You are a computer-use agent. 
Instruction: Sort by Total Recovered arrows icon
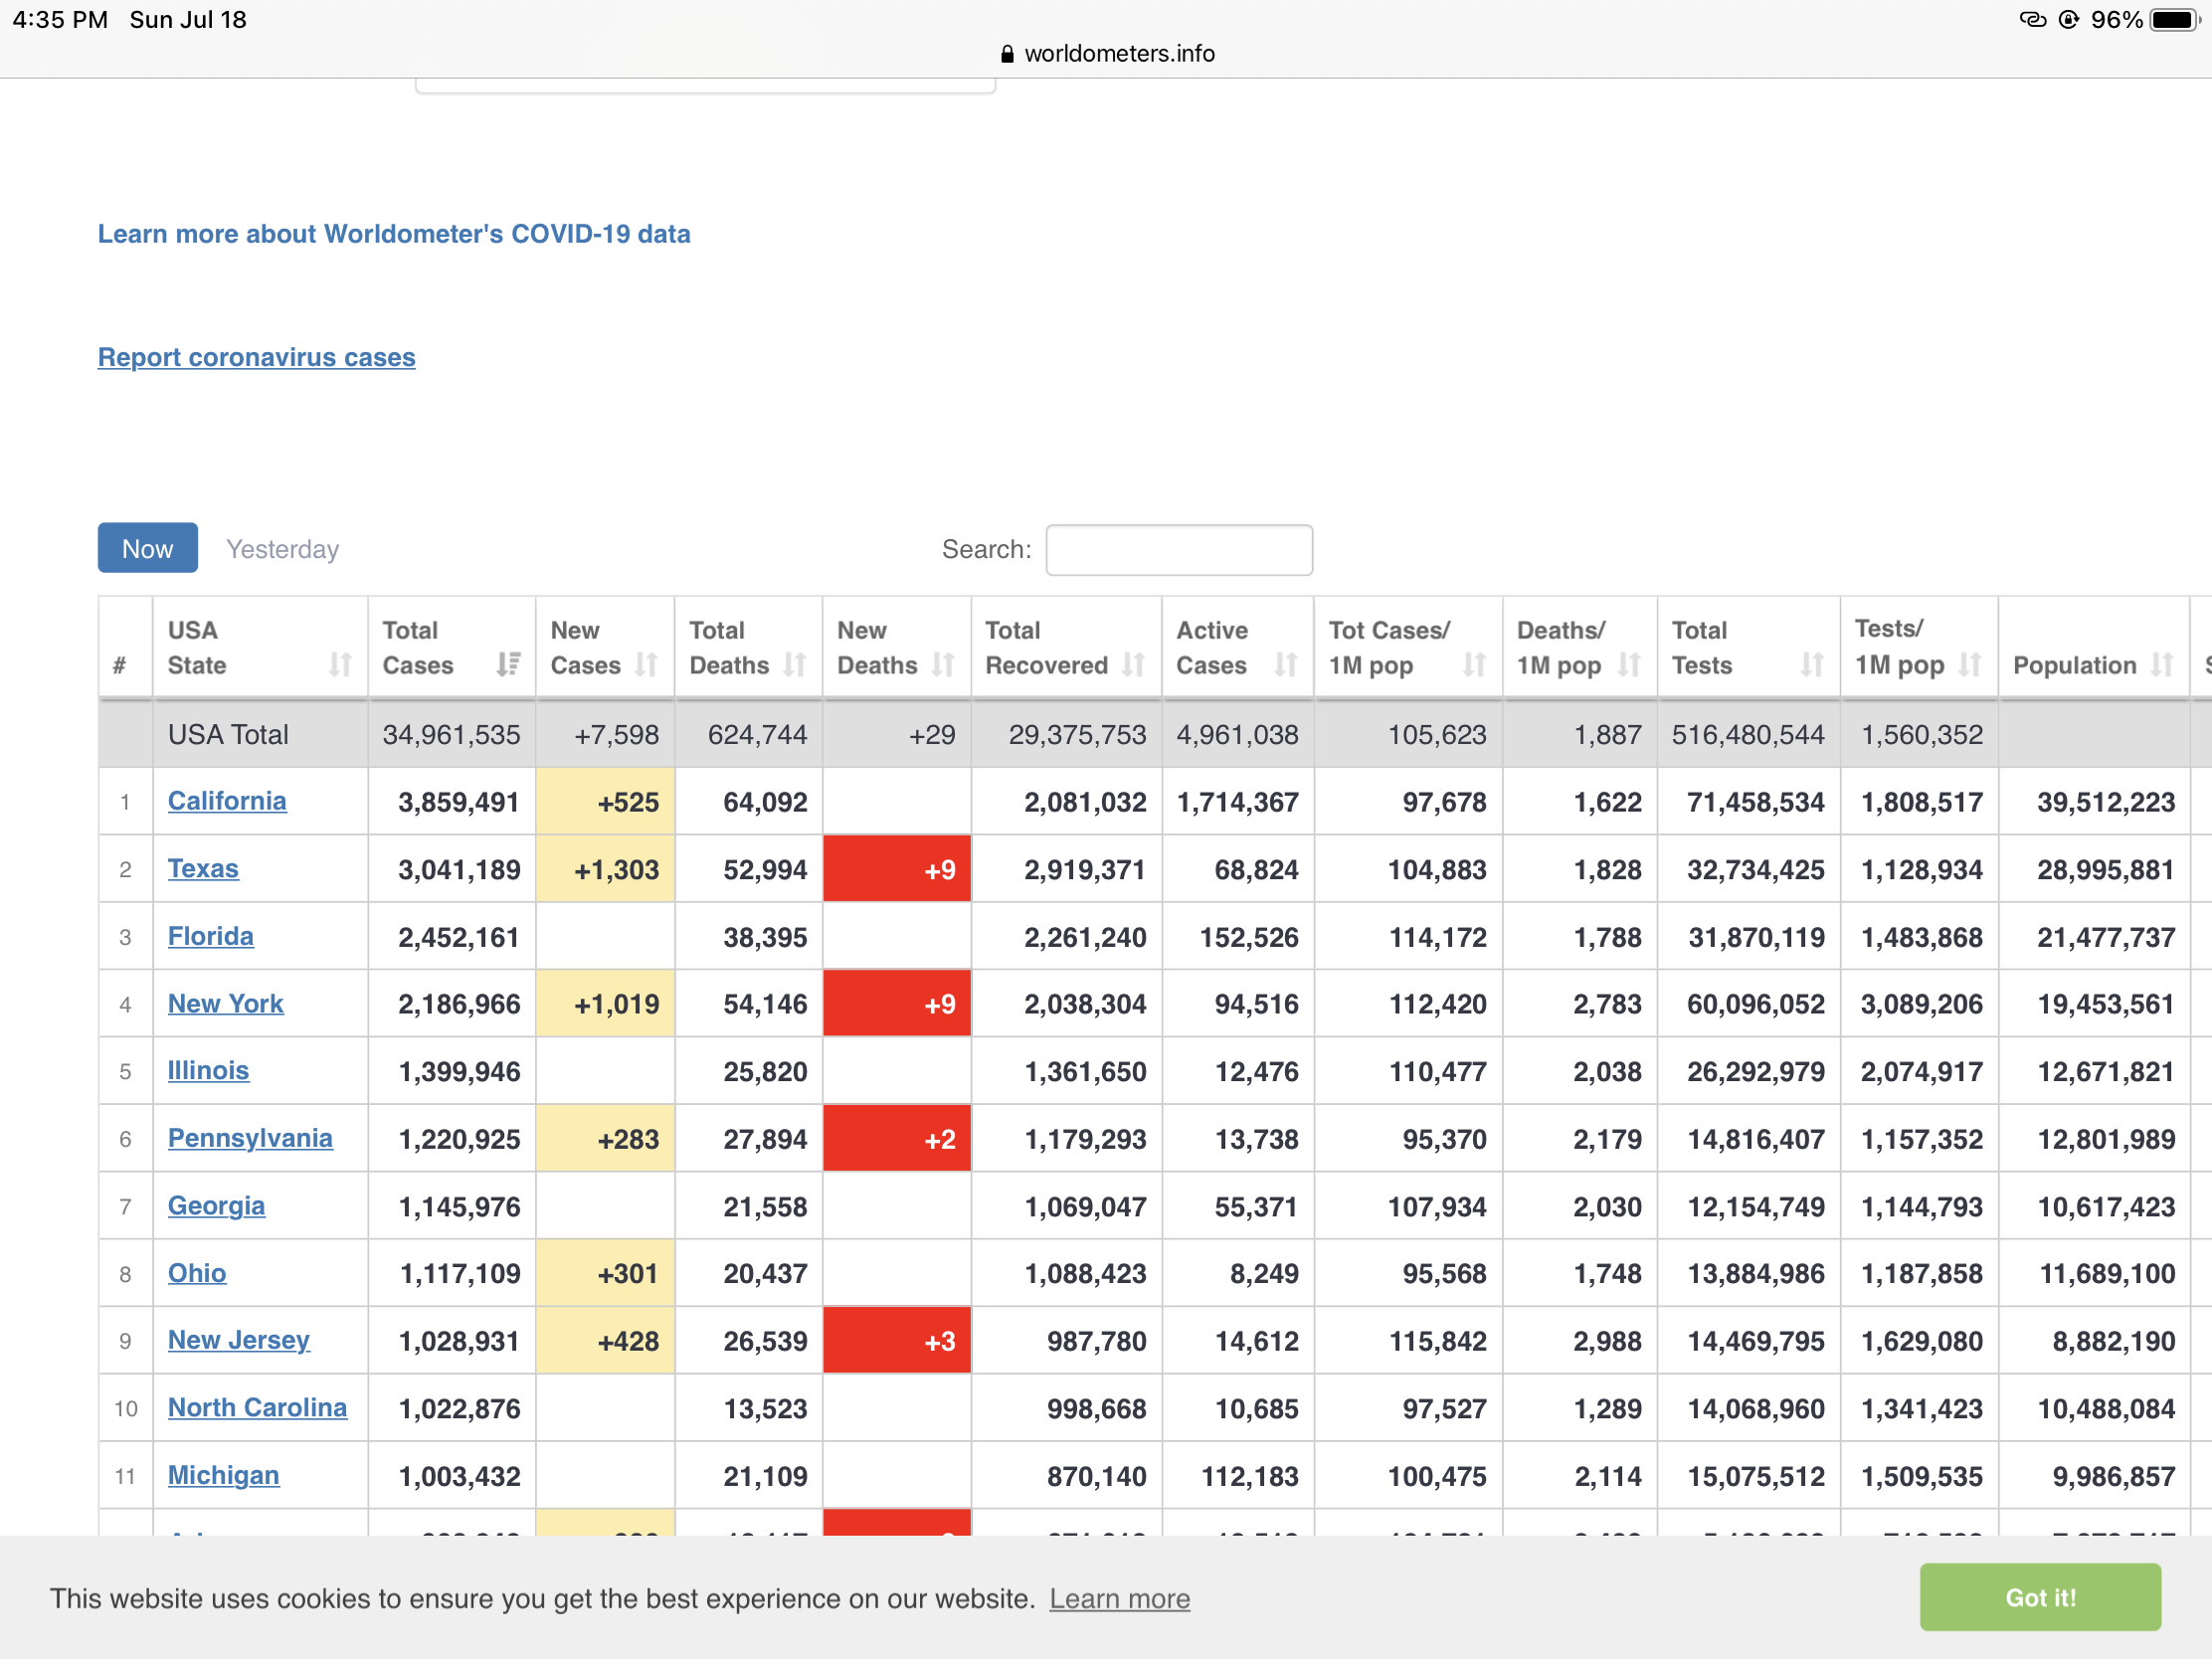[x=1133, y=665]
